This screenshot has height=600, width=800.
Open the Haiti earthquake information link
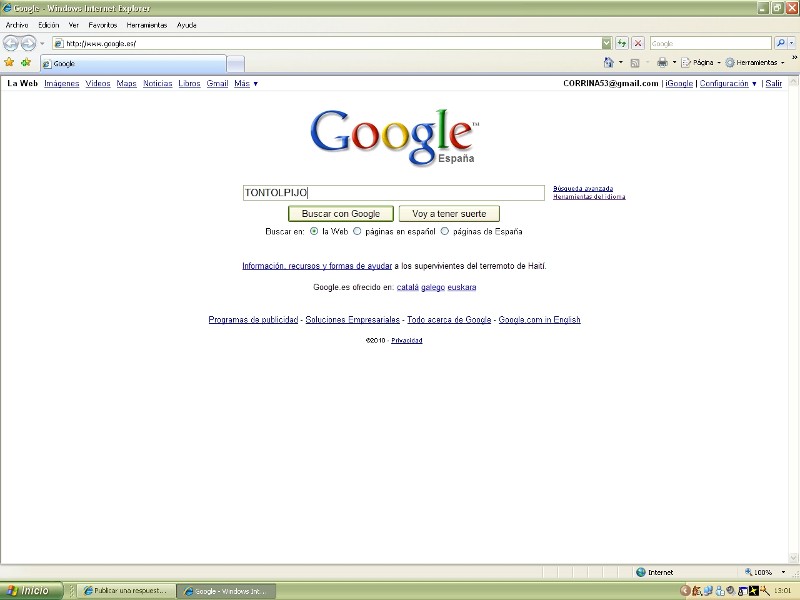click(317, 266)
